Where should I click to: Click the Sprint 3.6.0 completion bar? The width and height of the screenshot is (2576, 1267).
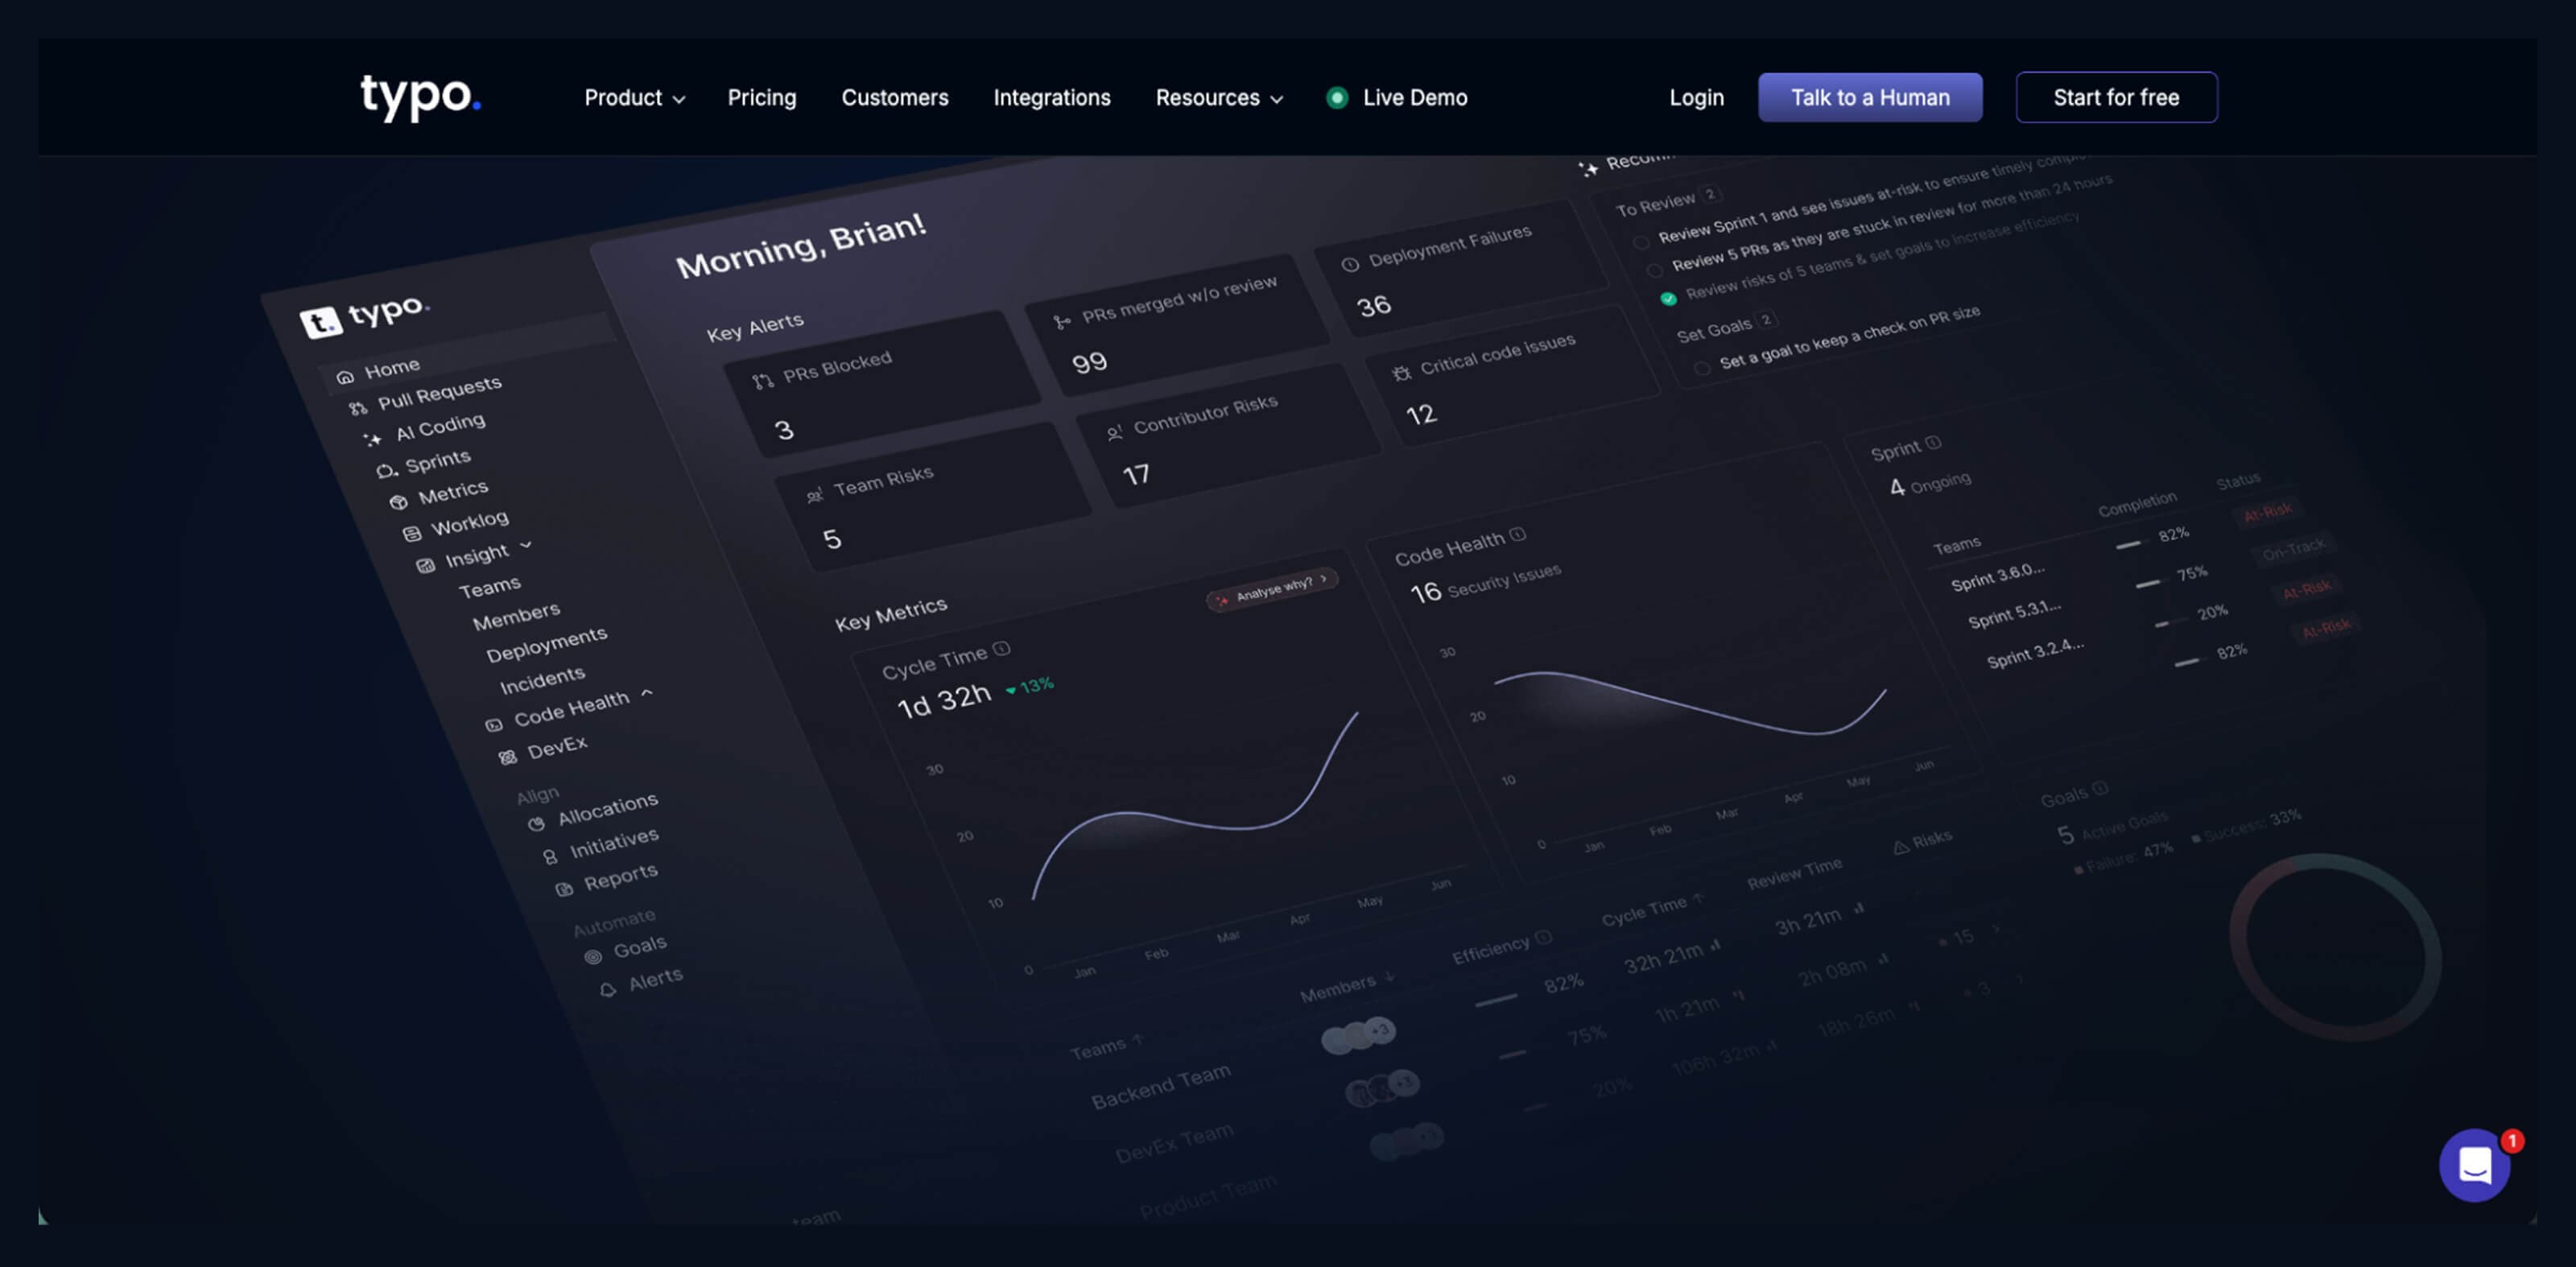tap(2128, 545)
